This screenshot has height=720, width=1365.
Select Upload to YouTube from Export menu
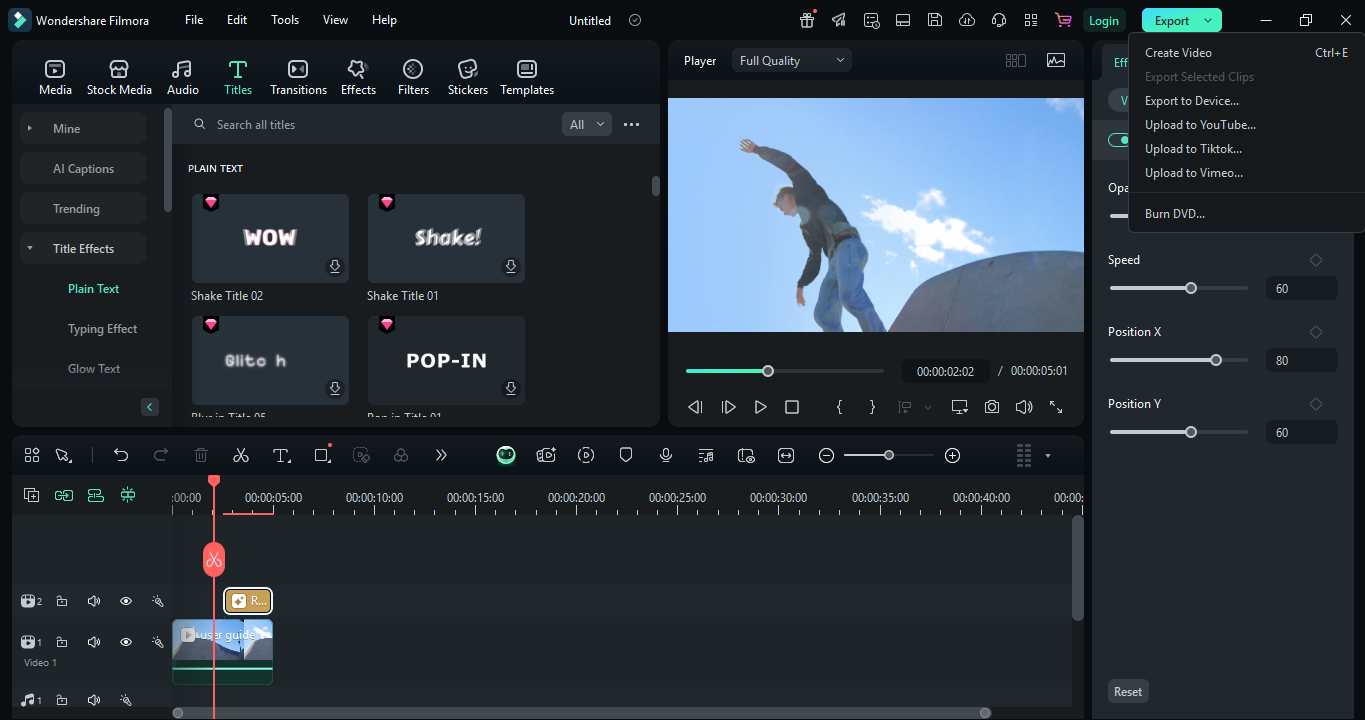click(x=1200, y=125)
